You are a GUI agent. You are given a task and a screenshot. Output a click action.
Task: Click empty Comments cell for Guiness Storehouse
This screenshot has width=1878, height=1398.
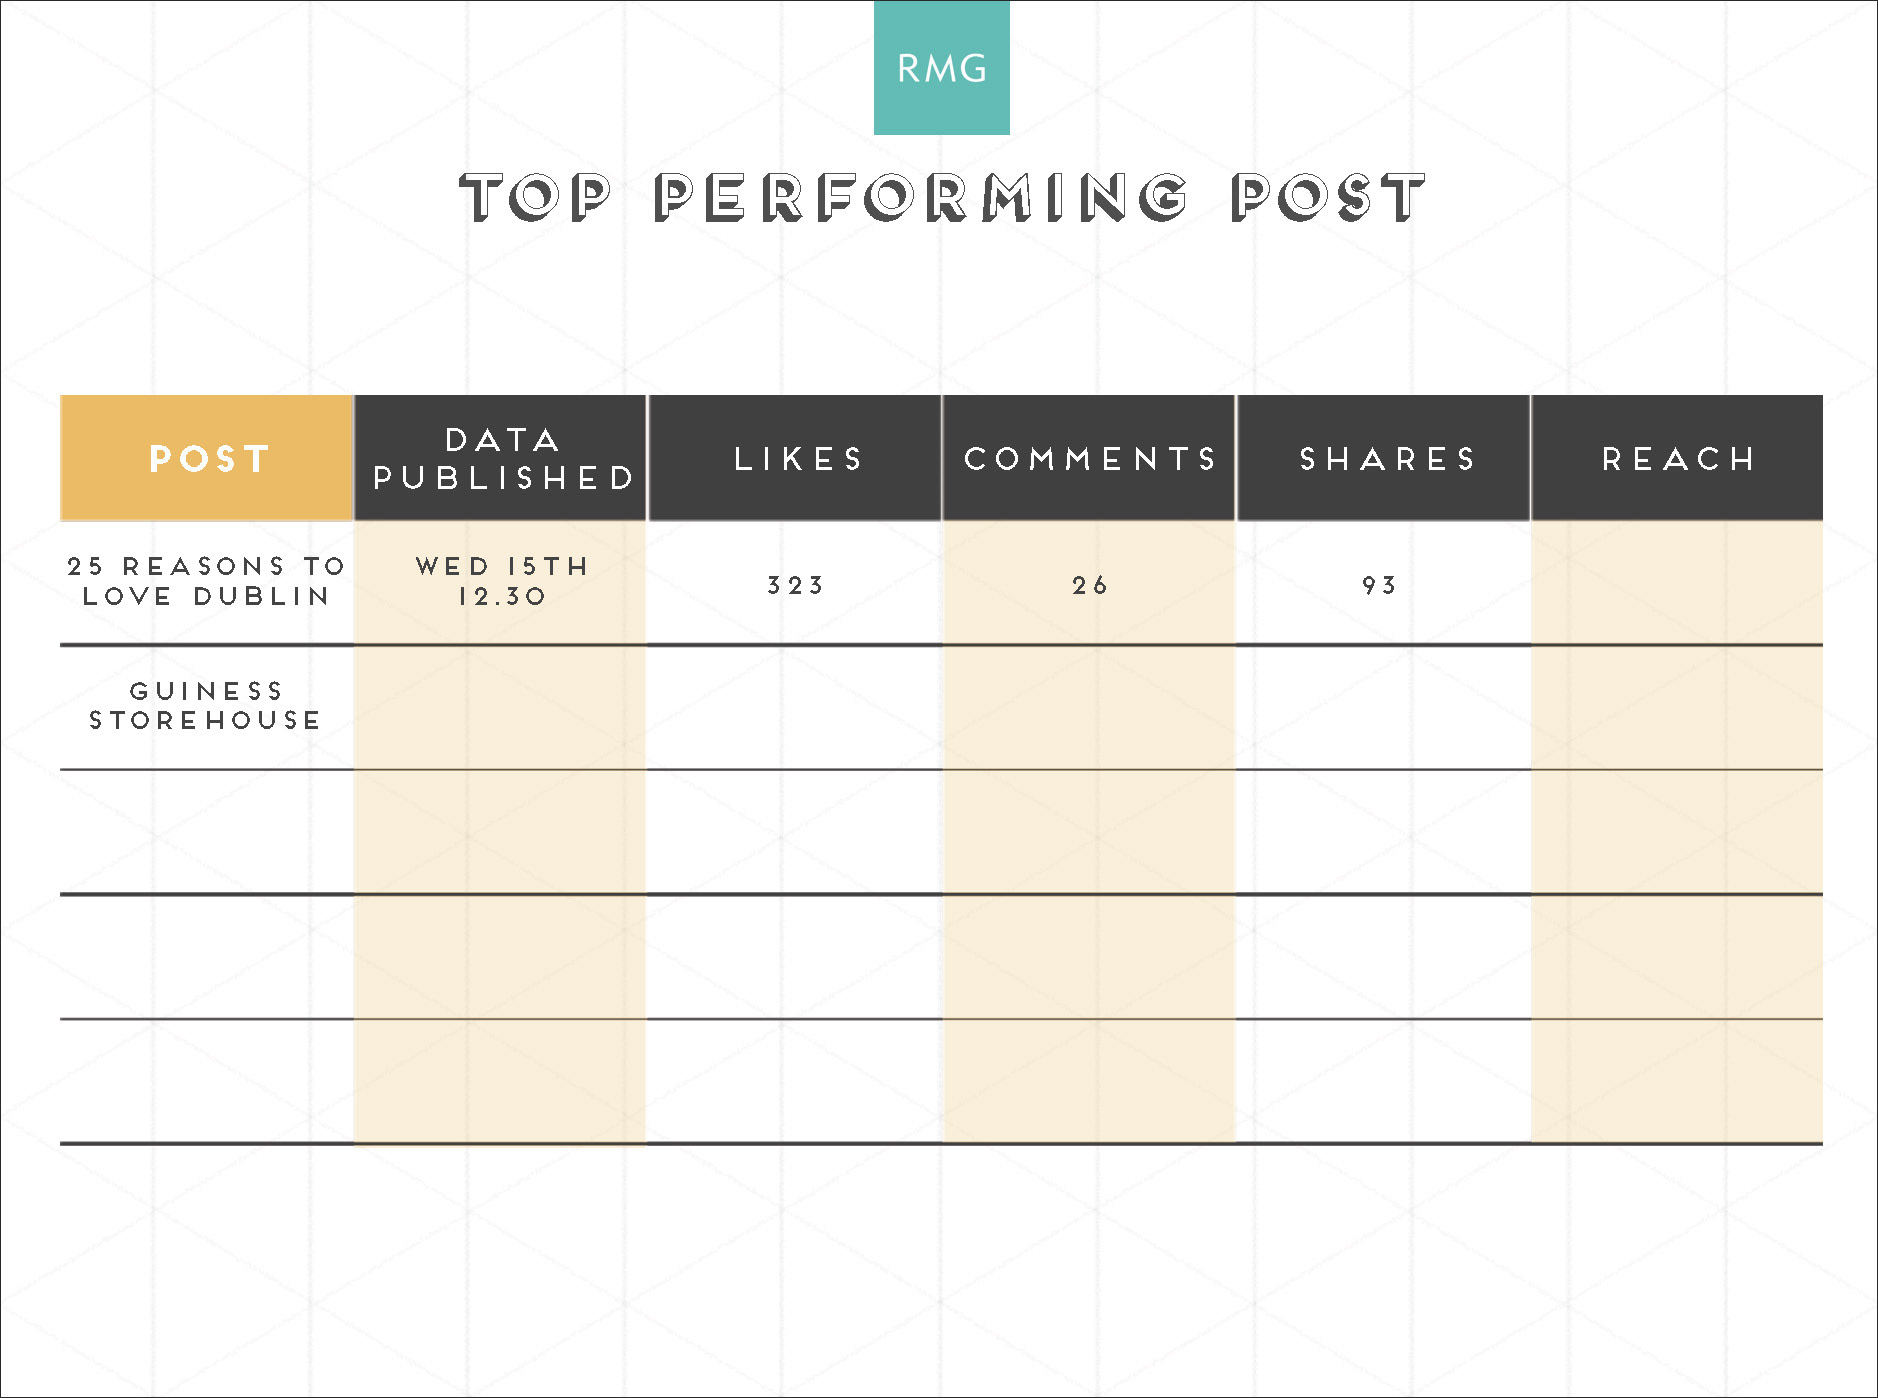click(x=1089, y=707)
